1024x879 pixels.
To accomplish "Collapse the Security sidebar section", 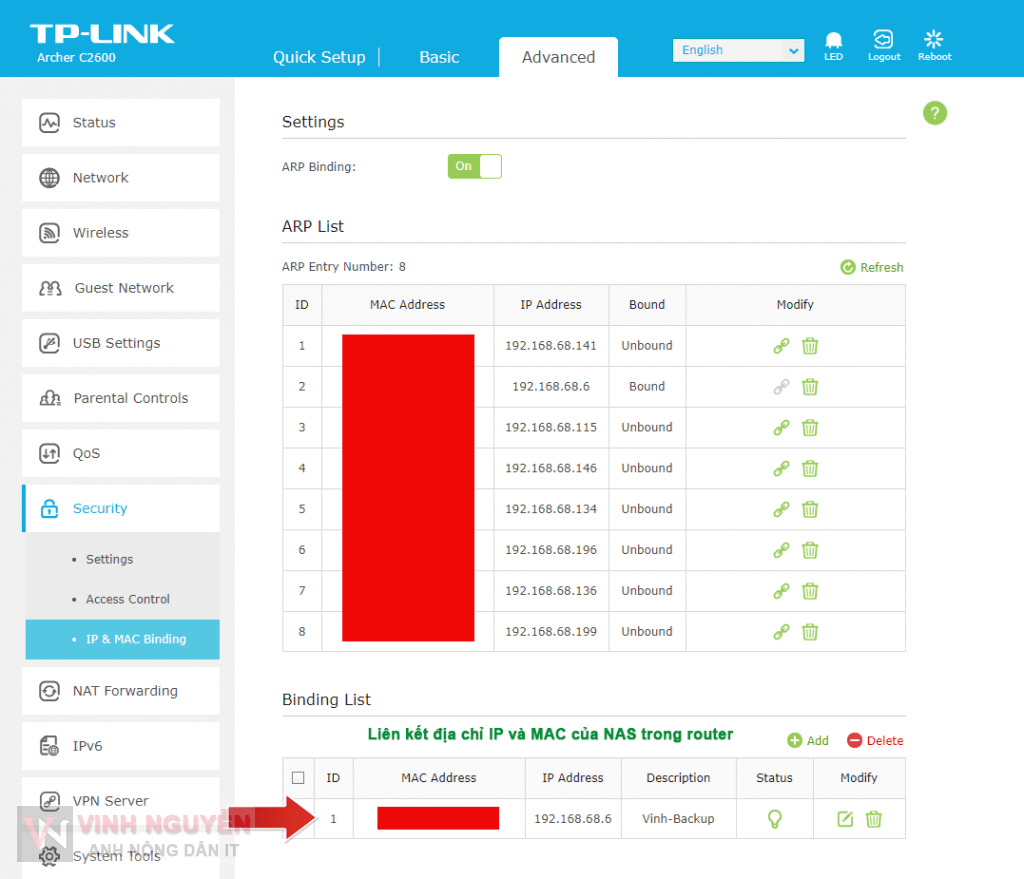I will click(x=120, y=509).
